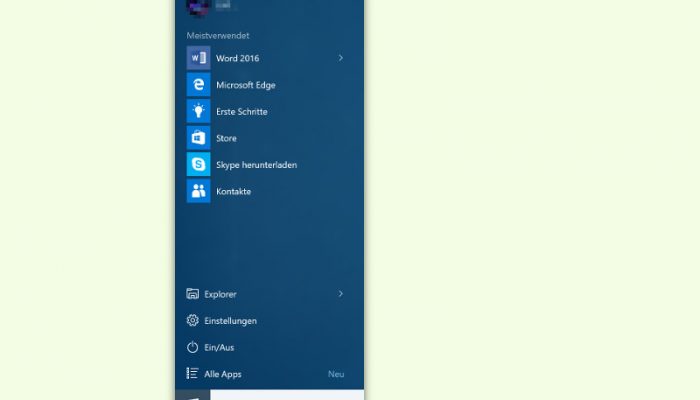Launch Microsoft Edge via its icon
This screenshot has width=700, height=400.
coord(198,85)
